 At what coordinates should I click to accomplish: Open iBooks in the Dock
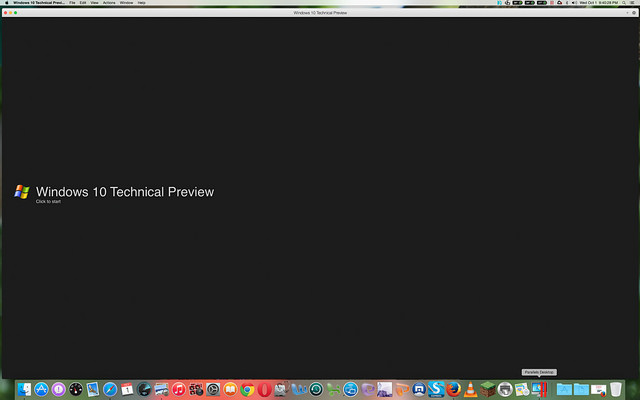230,389
